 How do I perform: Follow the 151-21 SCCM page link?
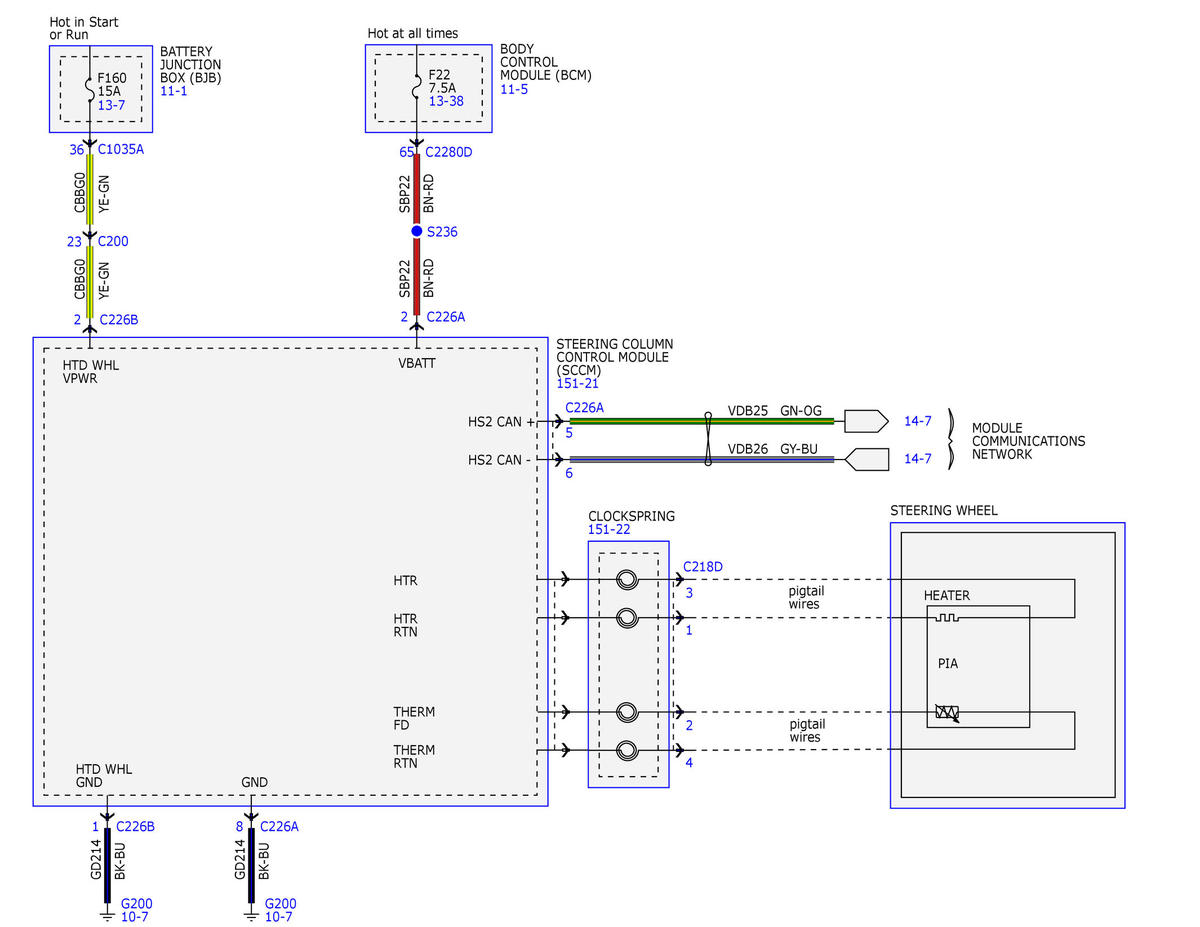coord(576,383)
